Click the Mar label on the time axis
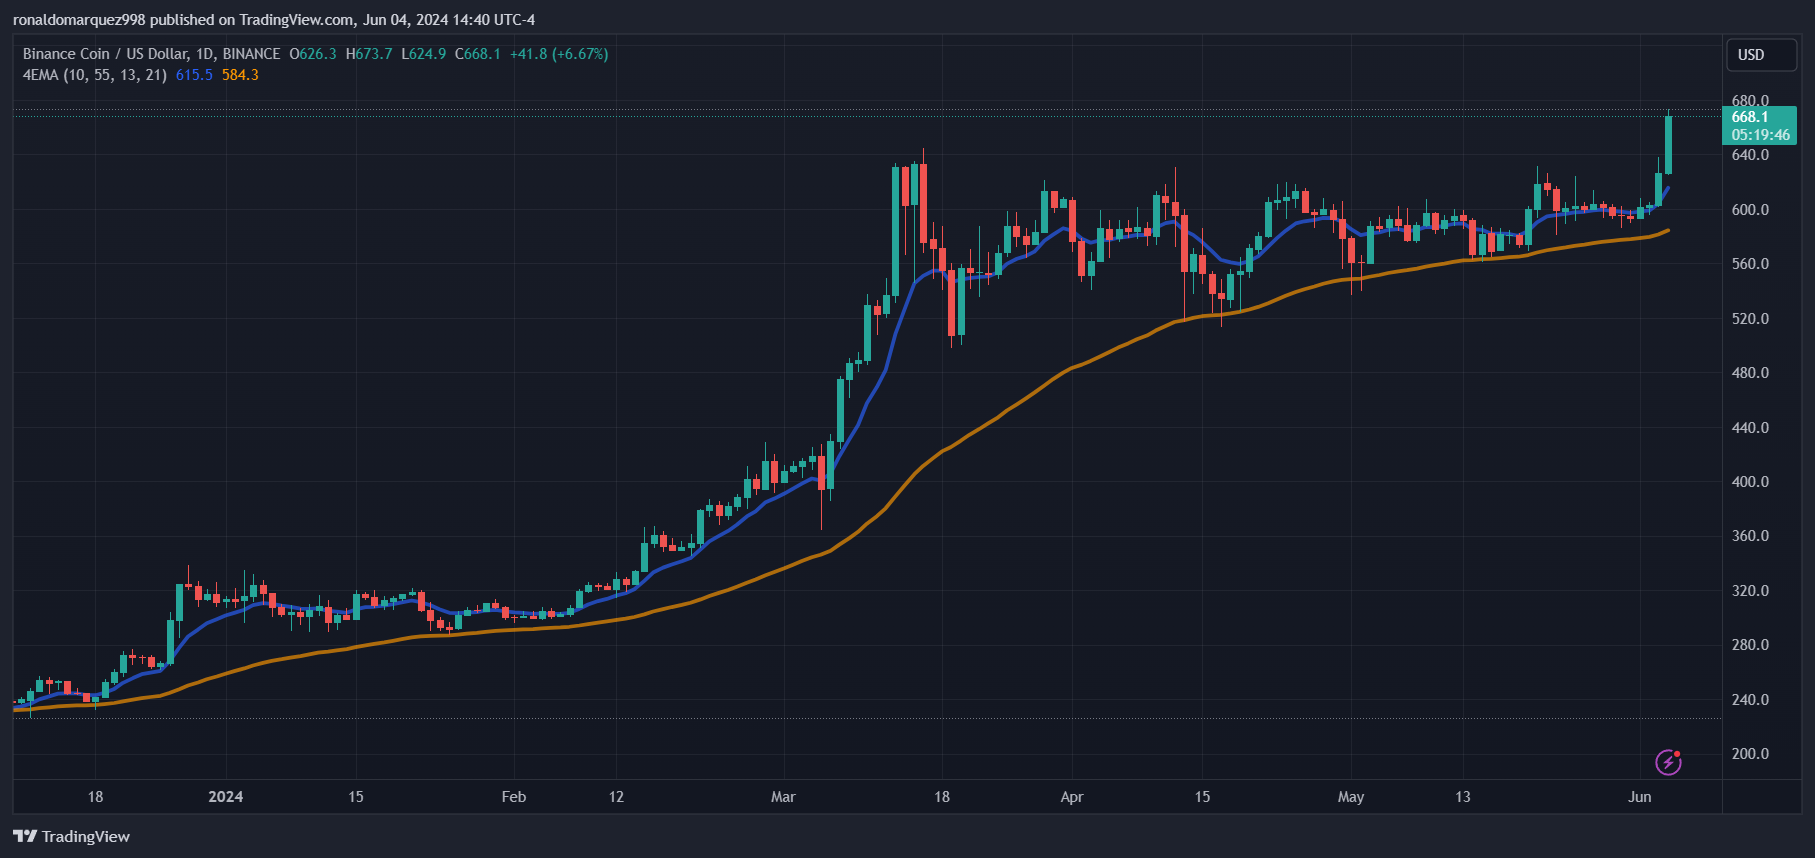 (783, 797)
